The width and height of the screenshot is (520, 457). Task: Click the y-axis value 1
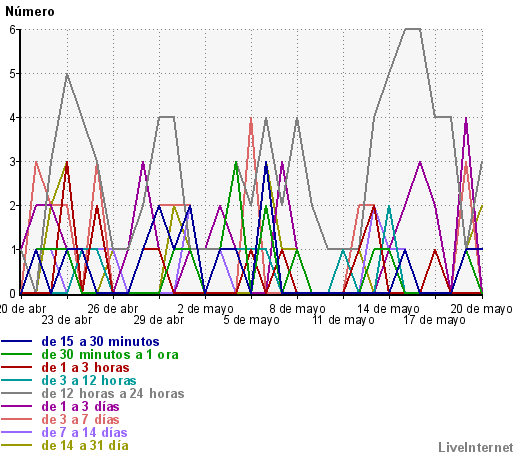point(13,250)
